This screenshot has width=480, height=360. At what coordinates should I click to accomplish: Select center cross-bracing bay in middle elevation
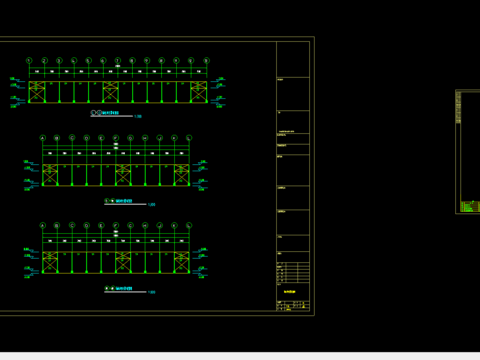[123, 175]
